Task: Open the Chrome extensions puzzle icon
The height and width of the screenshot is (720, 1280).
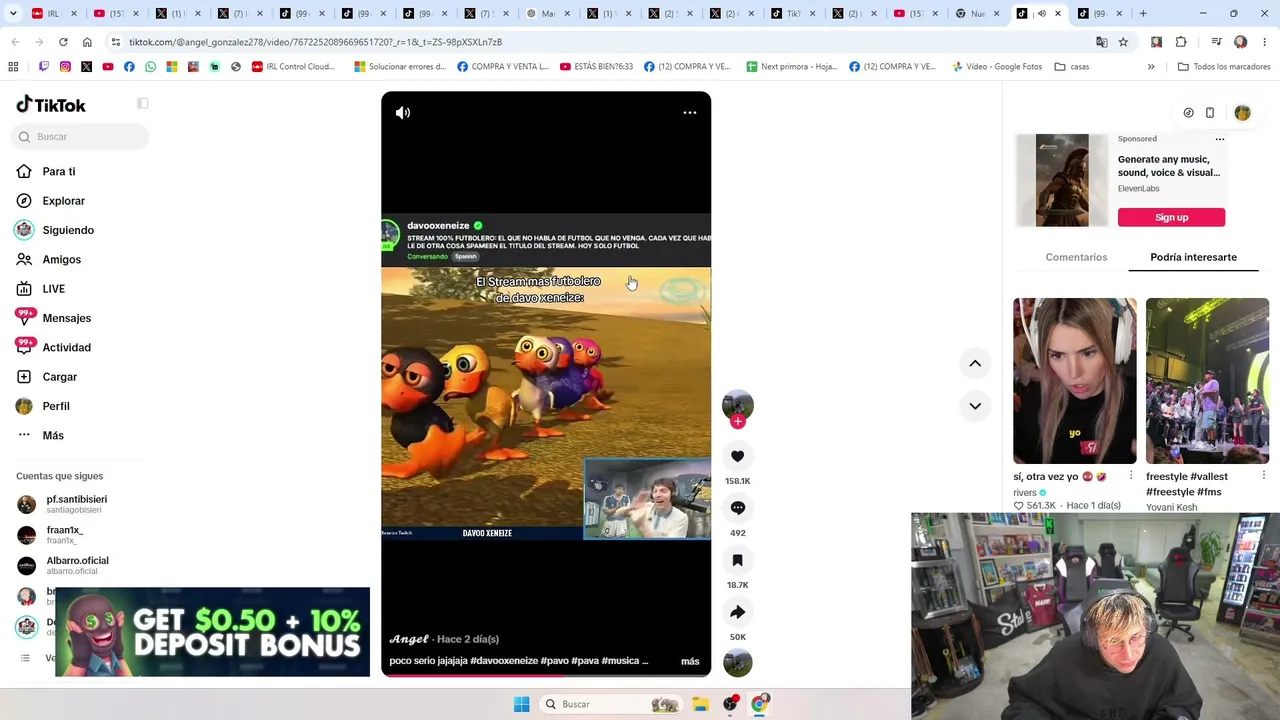Action: tap(1181, 42)
